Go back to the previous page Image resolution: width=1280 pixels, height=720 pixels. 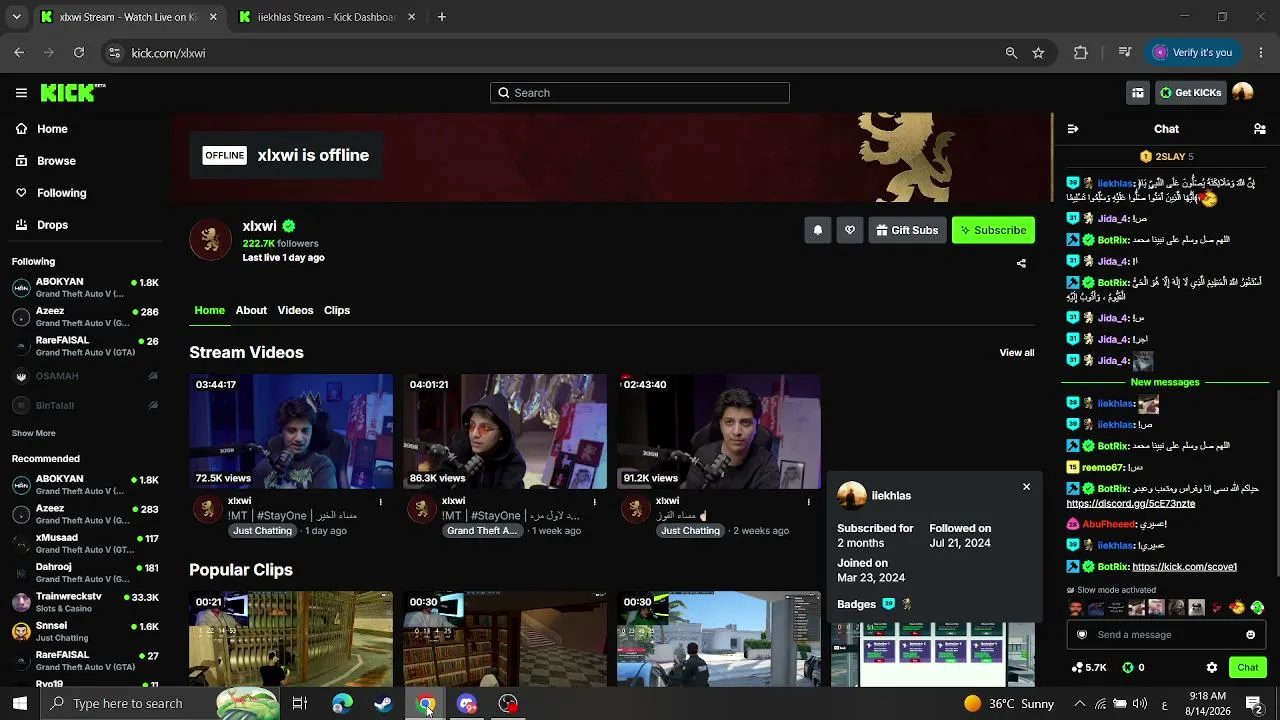[19, 53]
